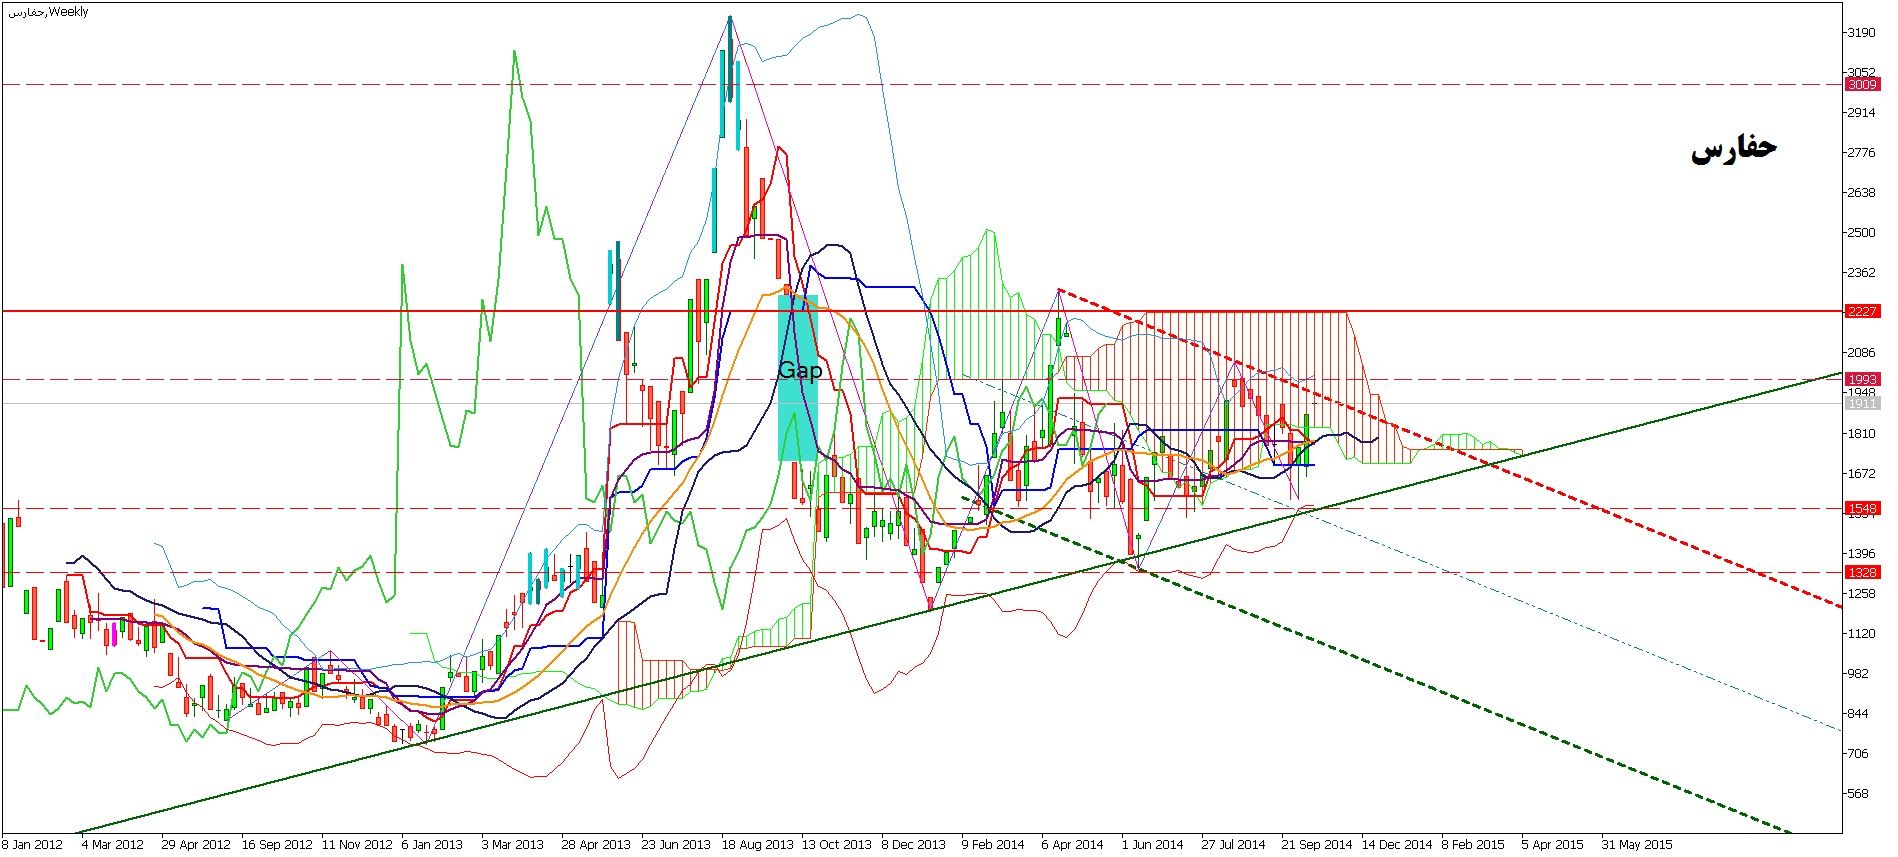This screenshot has height=857, width=1898.
Task: Click the حفارس,Weekly chart title
Action: tap(48, 12)
